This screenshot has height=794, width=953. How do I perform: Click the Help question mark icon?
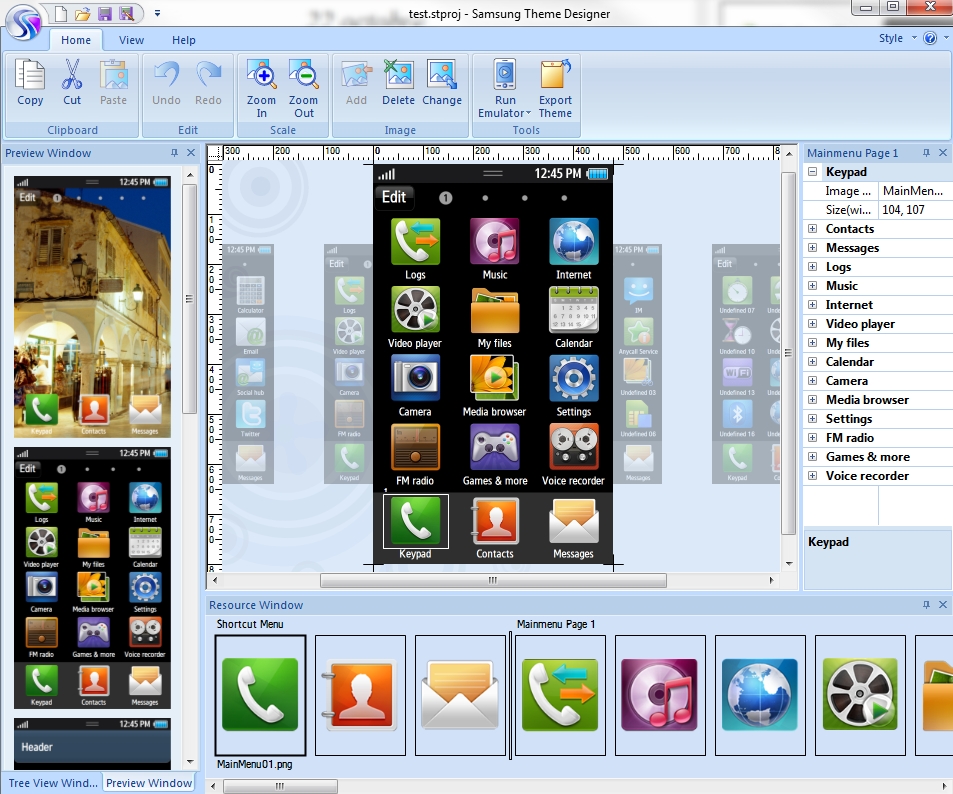(930, 38)
